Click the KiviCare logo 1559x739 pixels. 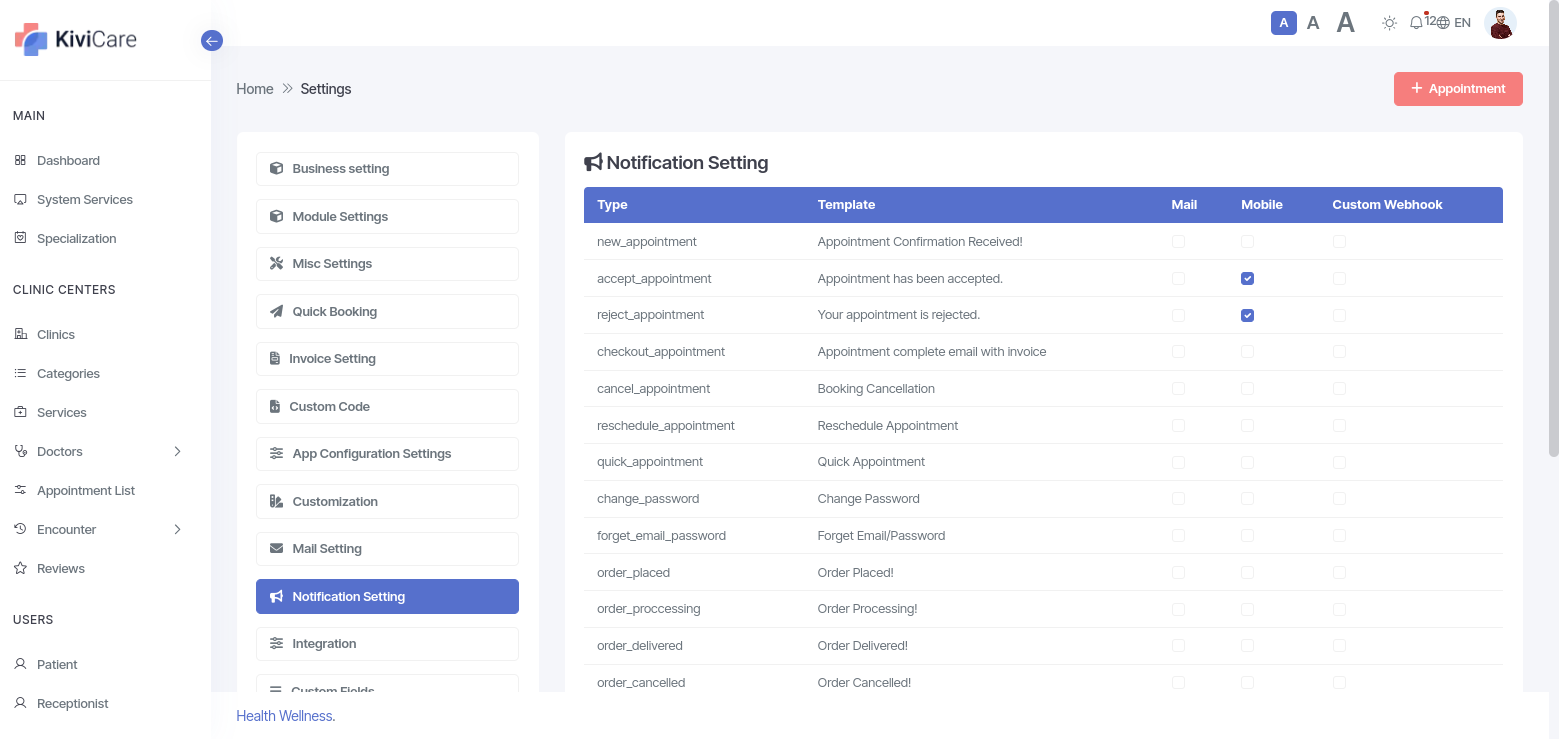tap(76, 40)
